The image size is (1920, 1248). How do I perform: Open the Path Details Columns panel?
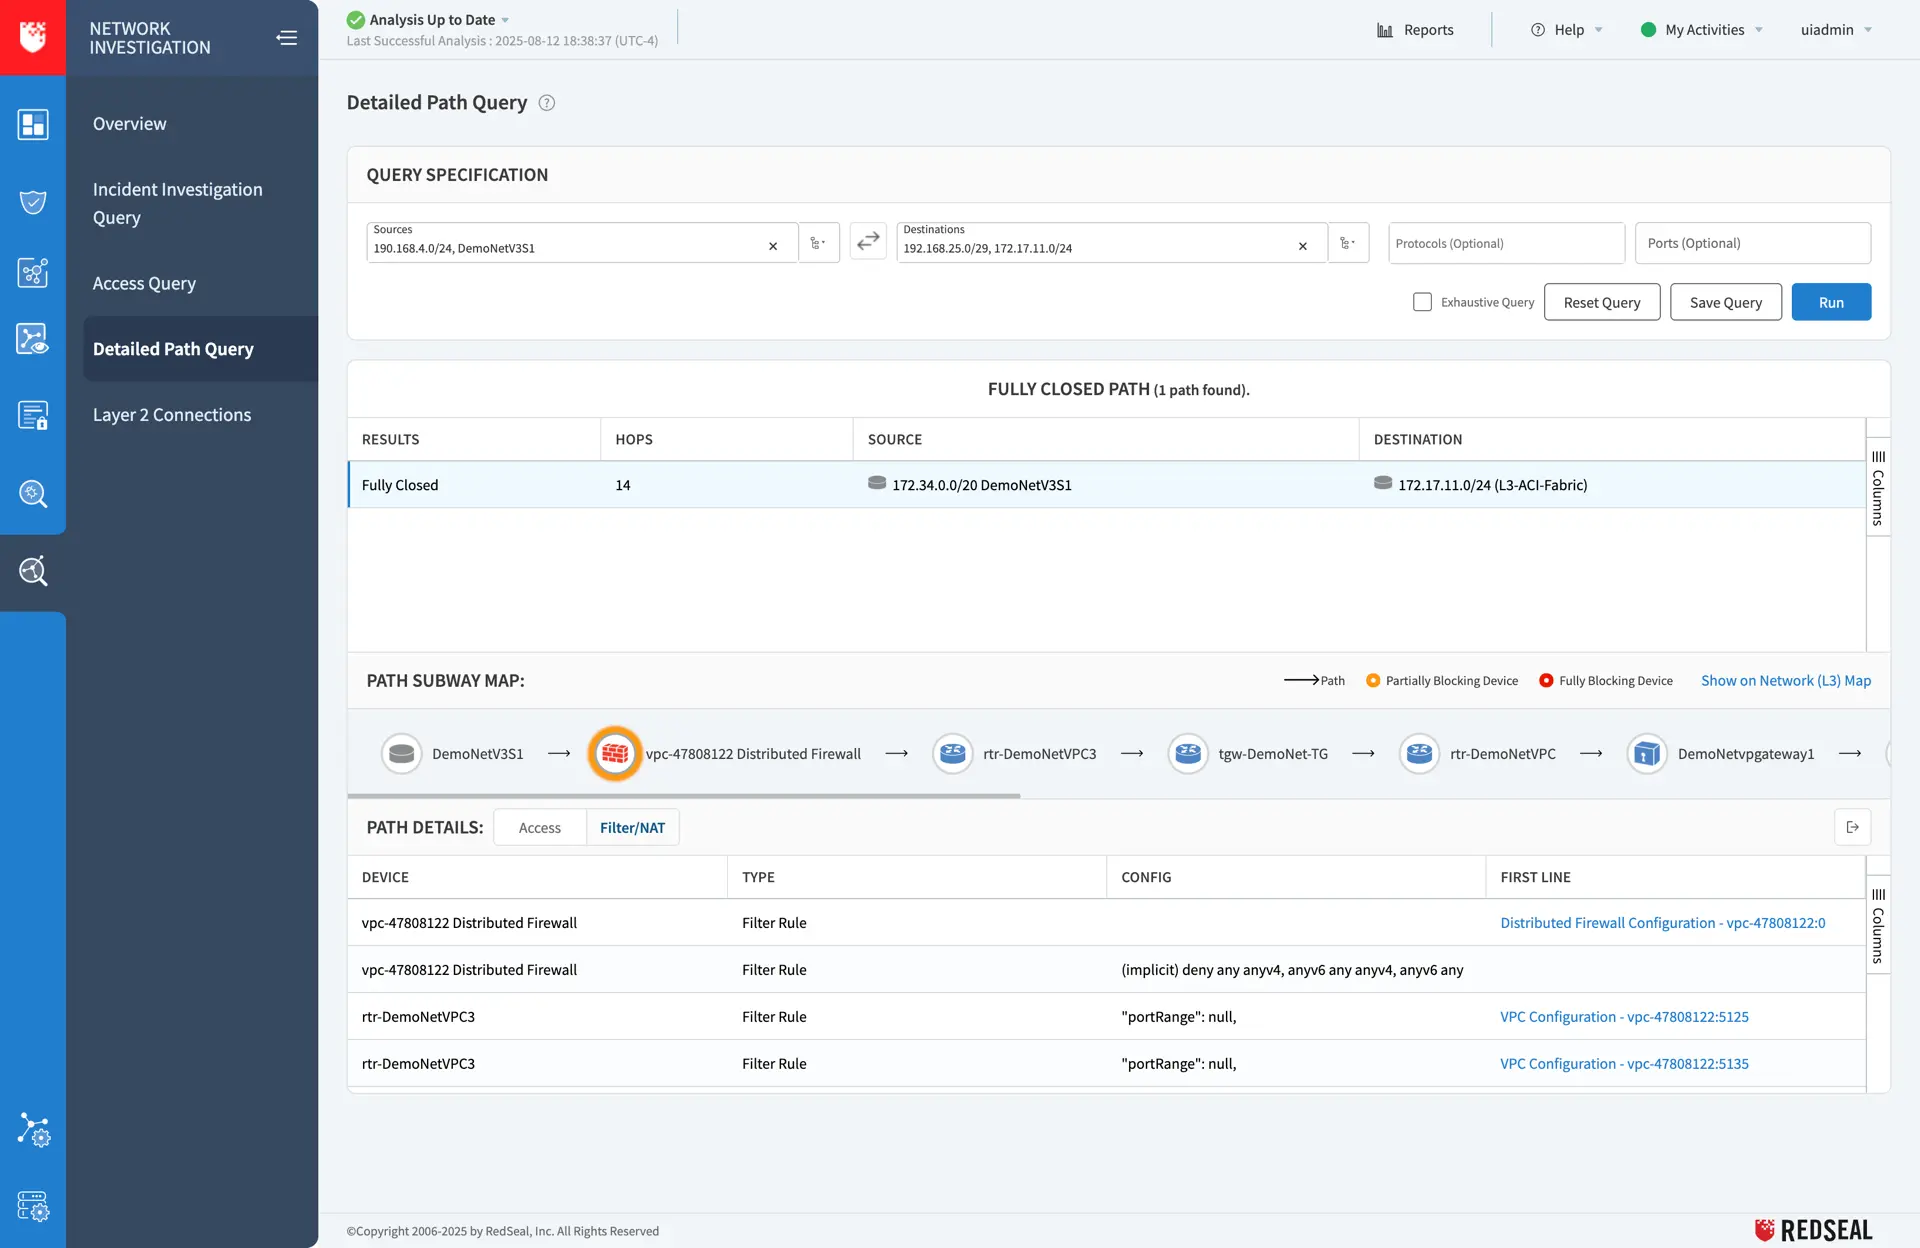pos(1878,925)
